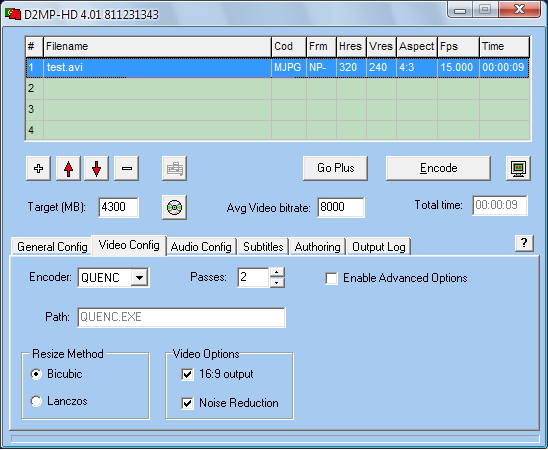Image resolution: width=548 pixels, height=450 pixels.
Task: Click the Avg Video bitrate field
Action: [341, 207]
